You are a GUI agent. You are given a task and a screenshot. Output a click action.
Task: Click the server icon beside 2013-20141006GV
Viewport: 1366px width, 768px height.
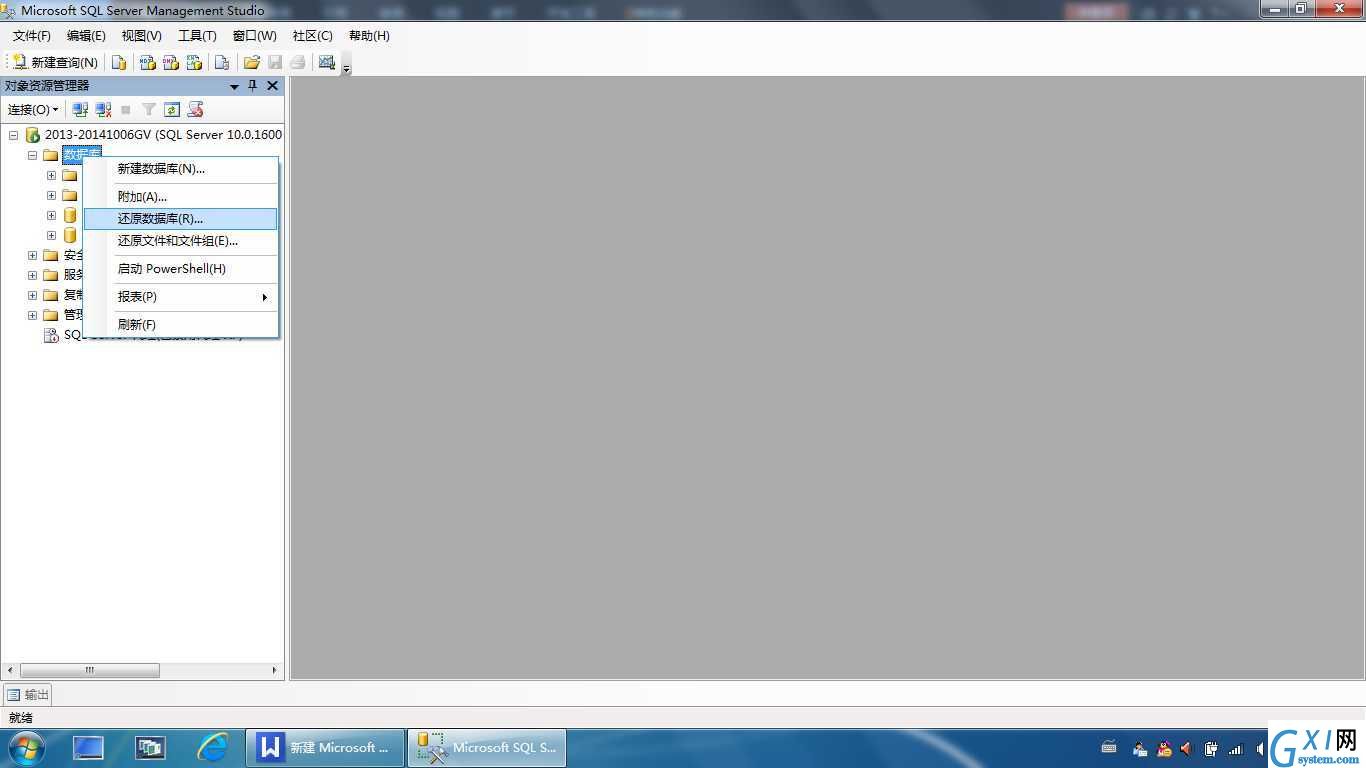[32, 135]
